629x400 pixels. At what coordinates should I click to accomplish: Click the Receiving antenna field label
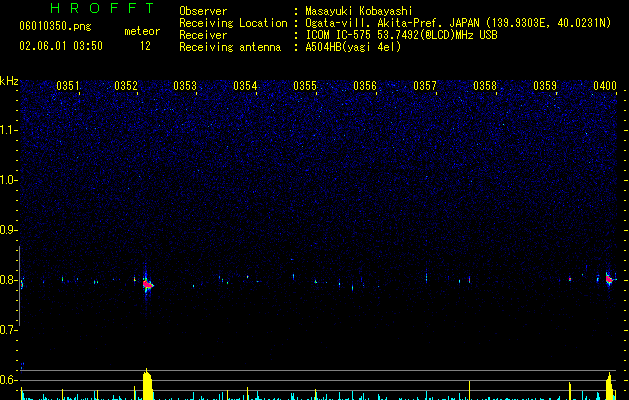pyautogui.click(x=230, y=47)
